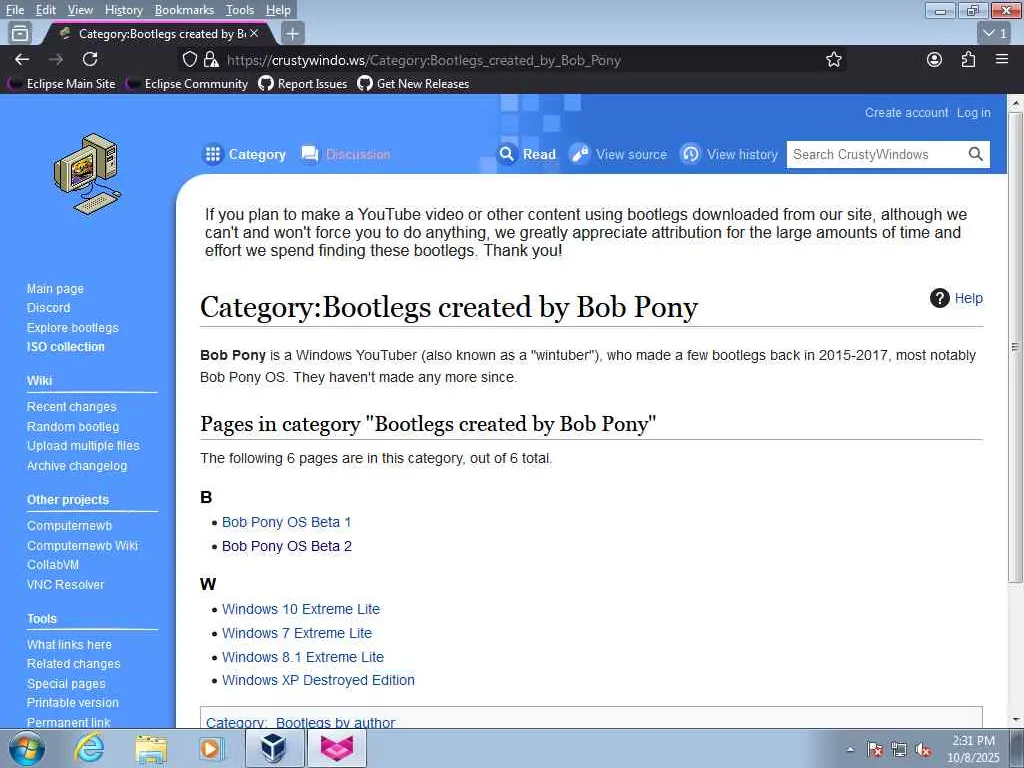The height and width of the screenshot is (768, 1024).
Task: Open the Bookmarks menu
Action: point(184,10)
